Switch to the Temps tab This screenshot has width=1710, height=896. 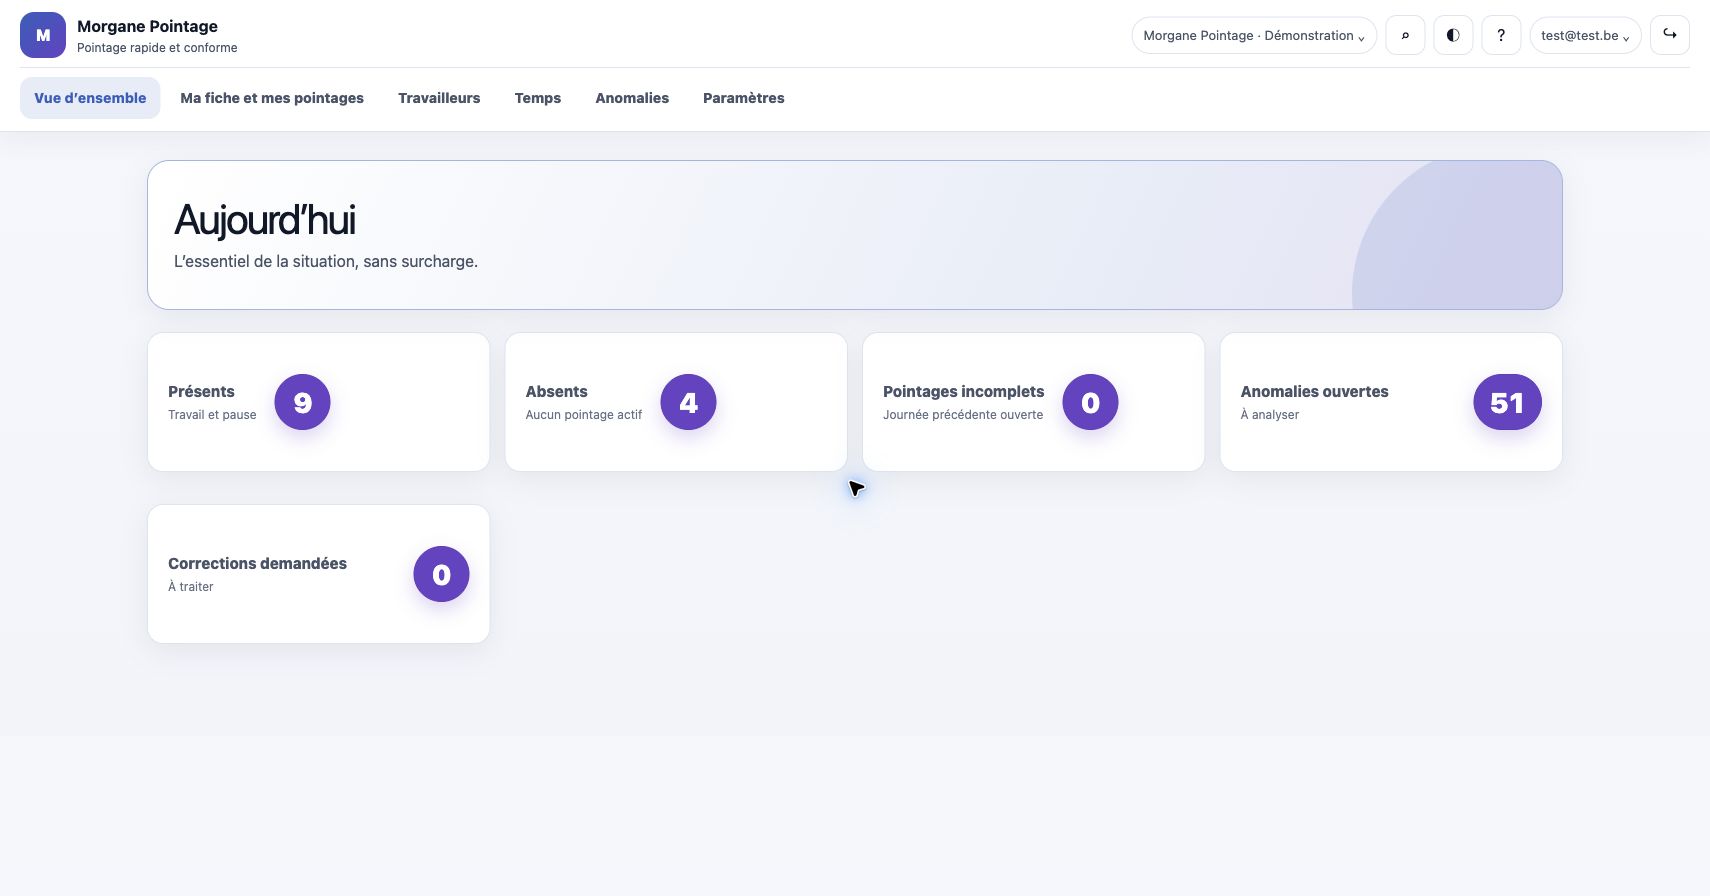538,98
